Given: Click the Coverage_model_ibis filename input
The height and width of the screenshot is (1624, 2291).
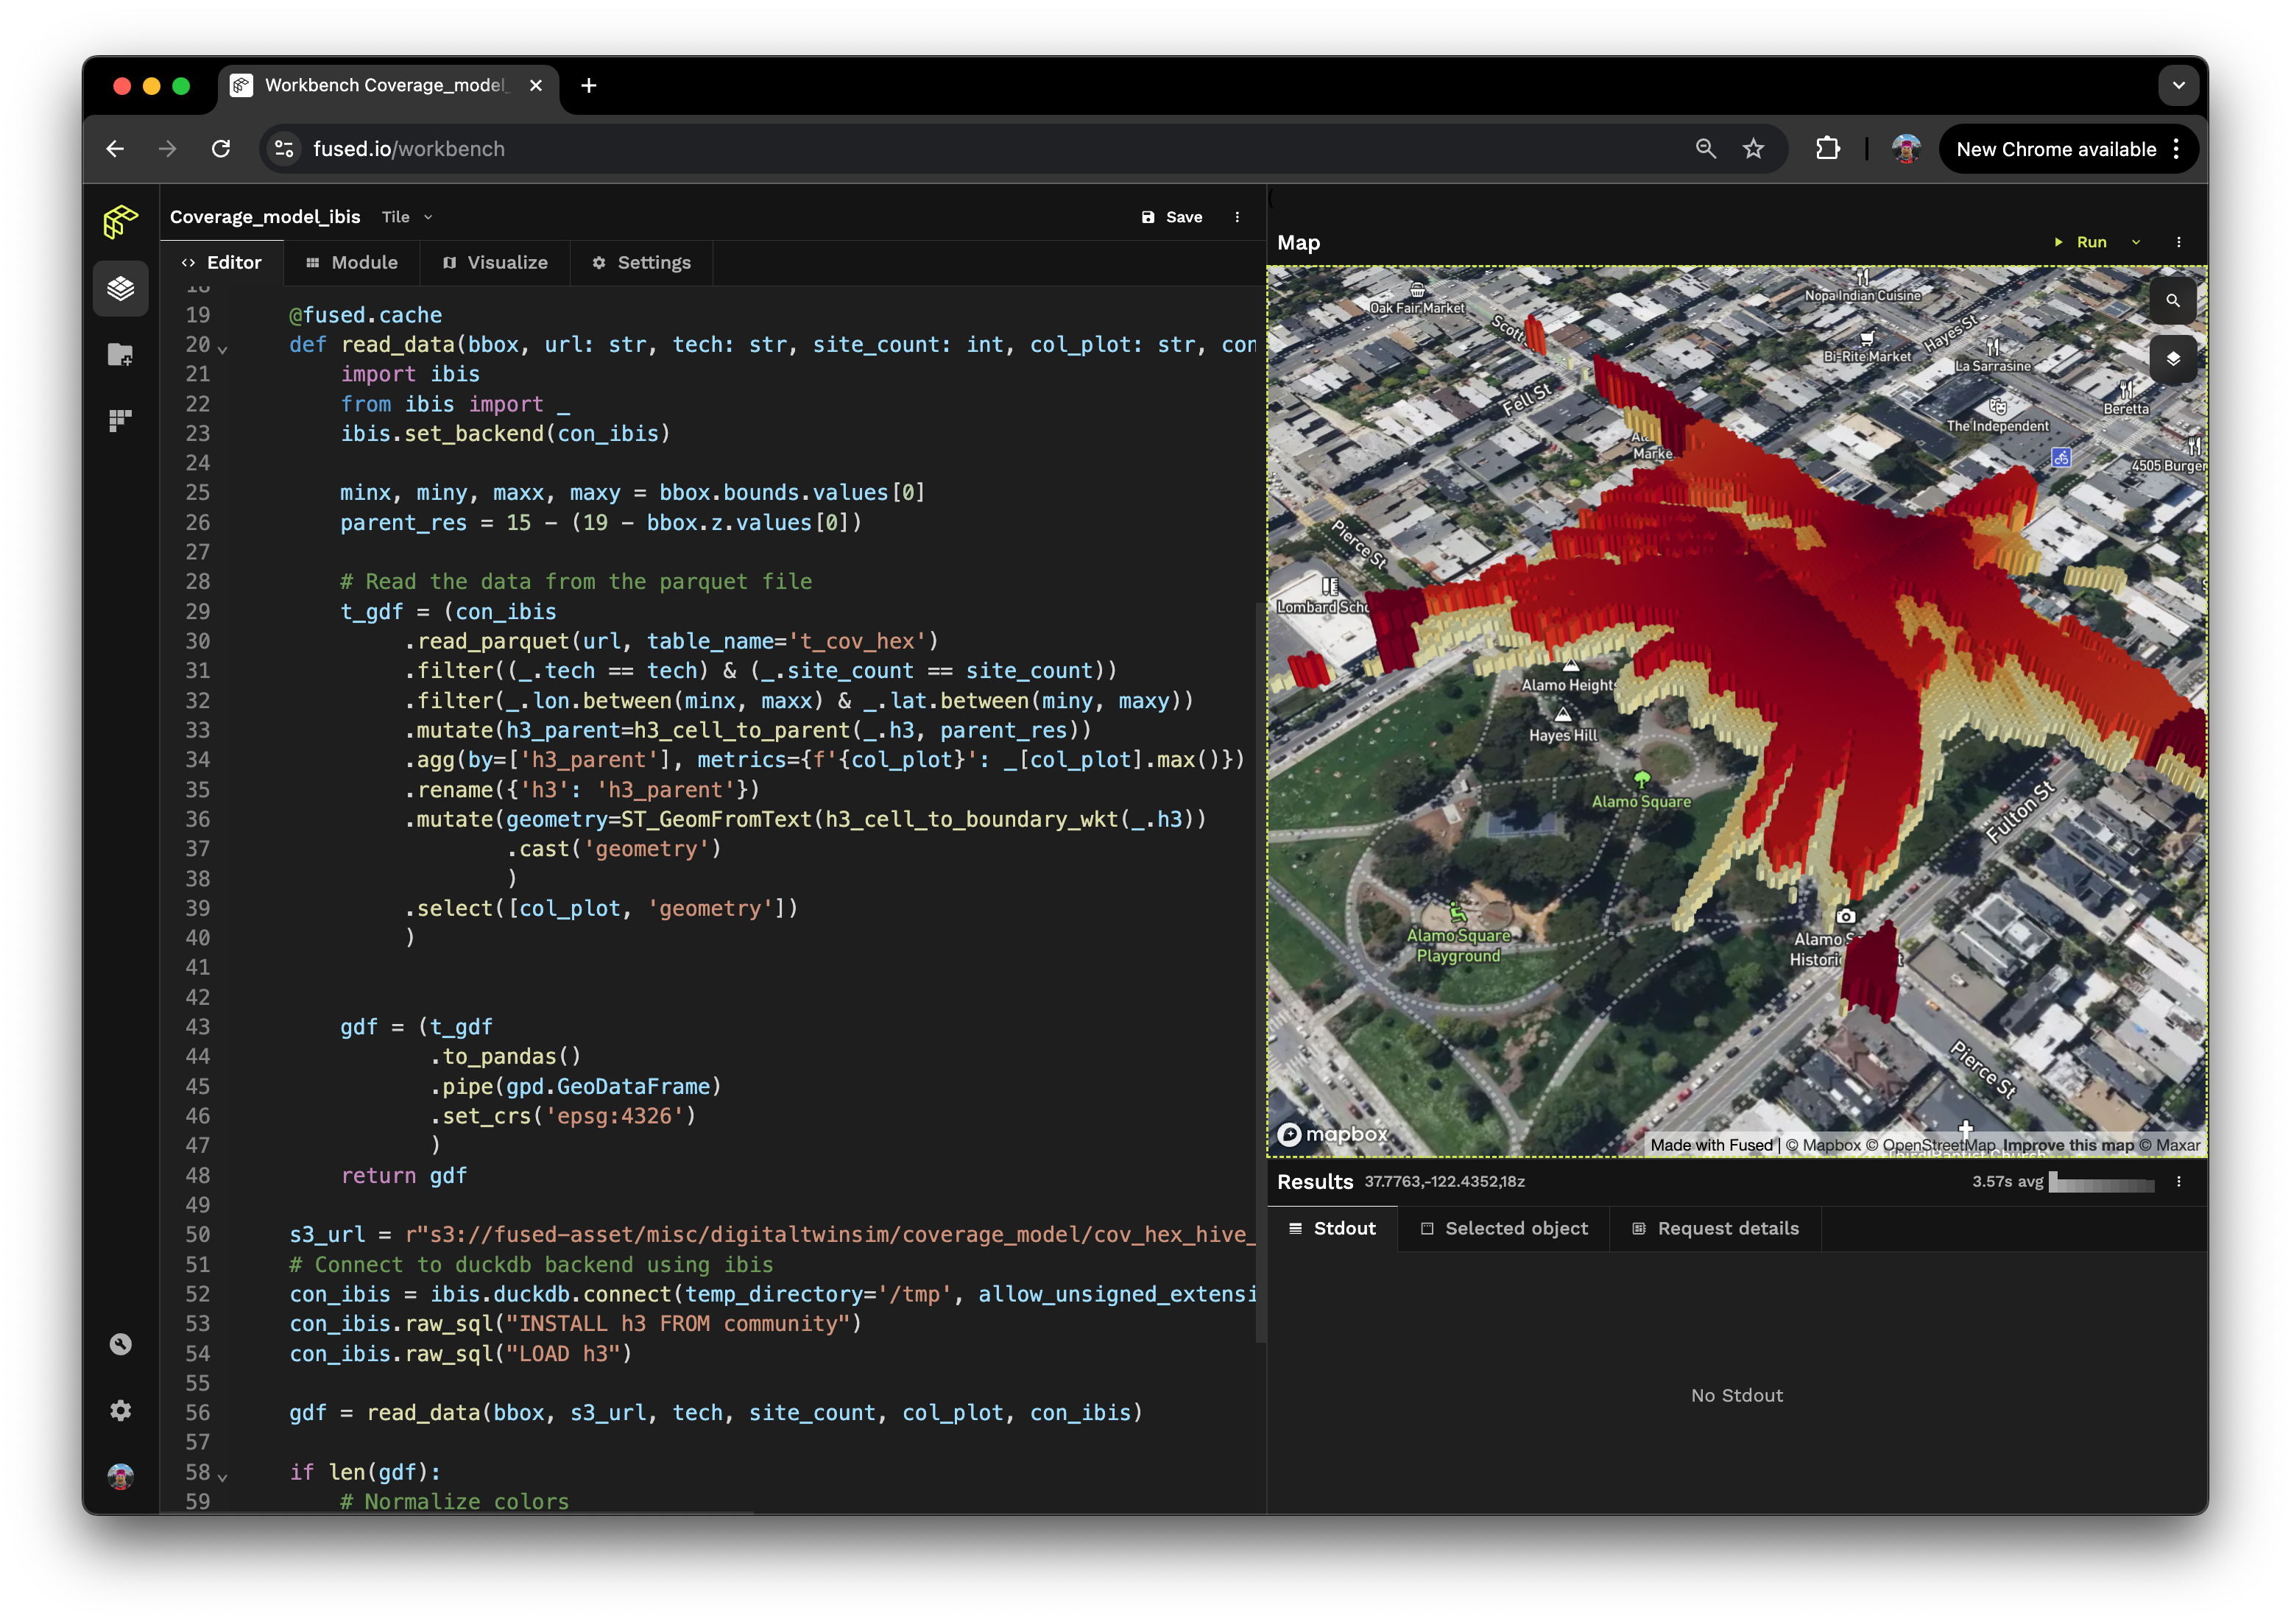Looking at the screenshot, I should (x=265, y=214).
